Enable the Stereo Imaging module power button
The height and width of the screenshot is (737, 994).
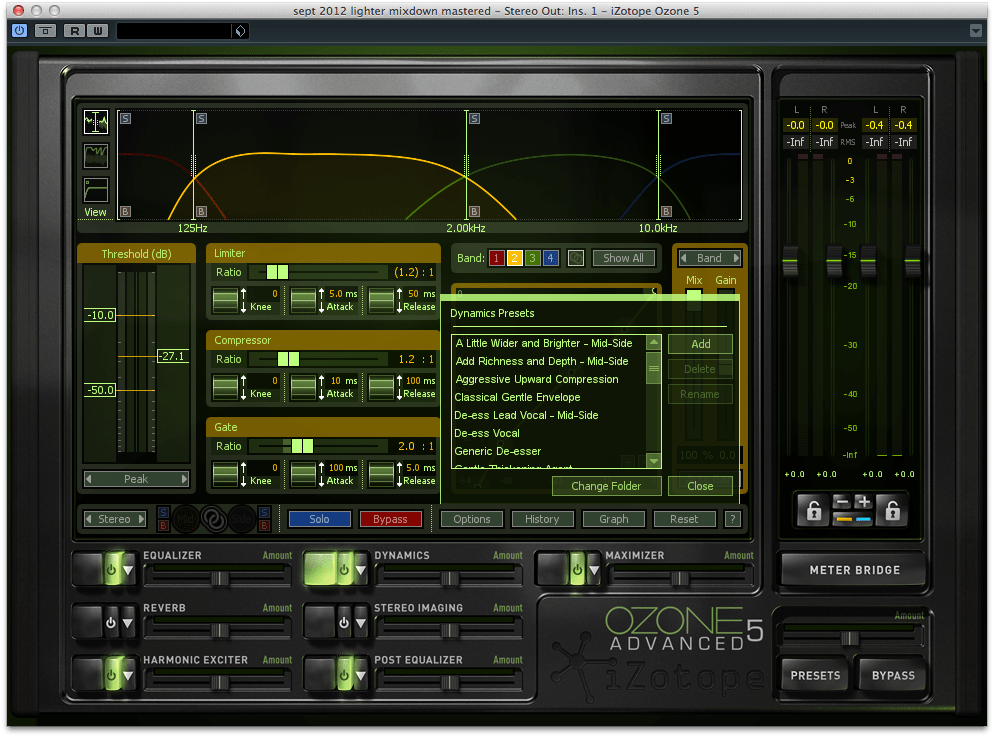344,622
